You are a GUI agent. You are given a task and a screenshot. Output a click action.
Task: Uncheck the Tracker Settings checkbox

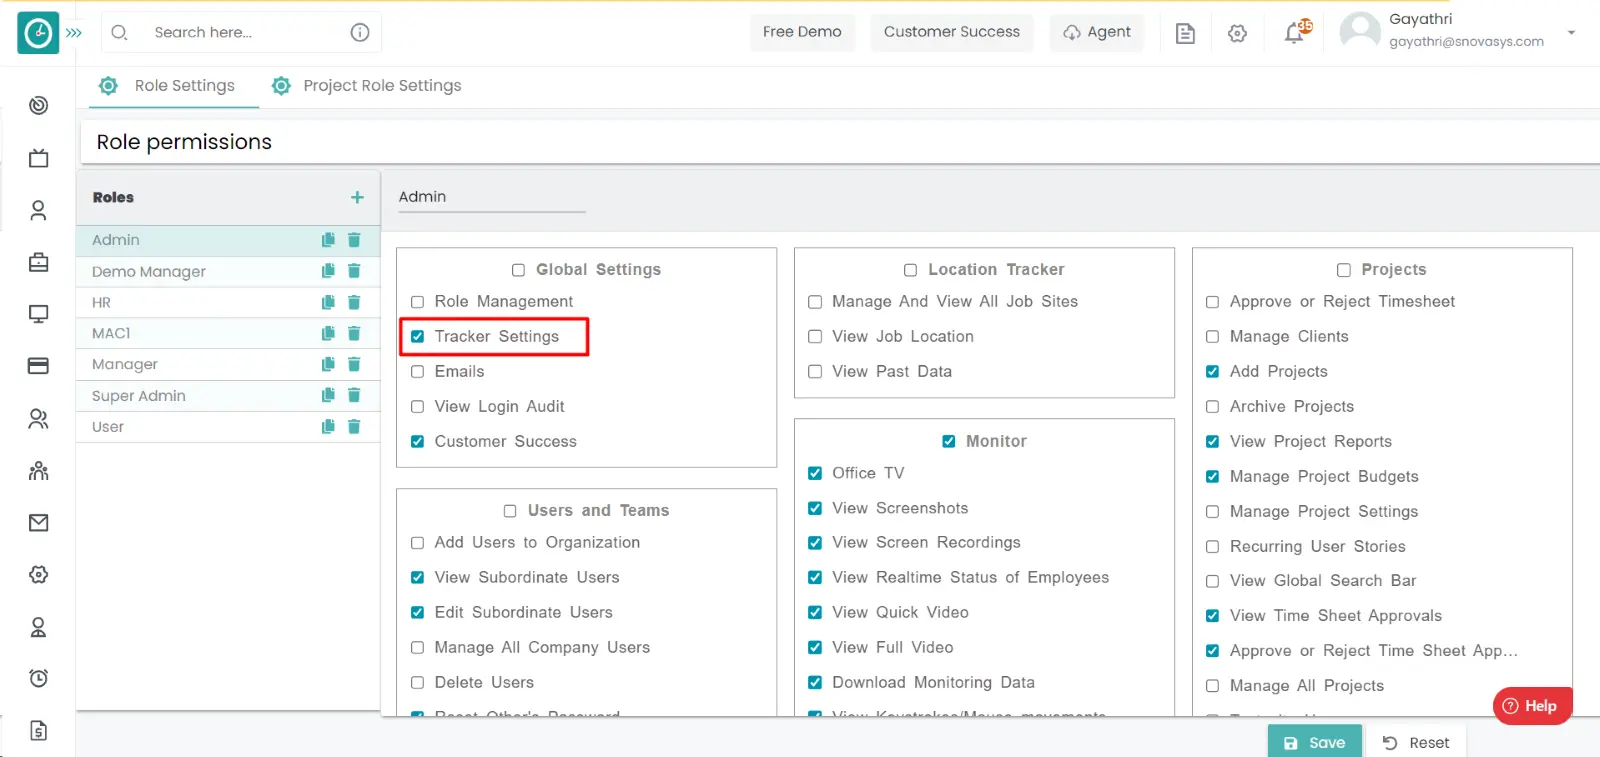pyautogui.click(x=418, y=337)
